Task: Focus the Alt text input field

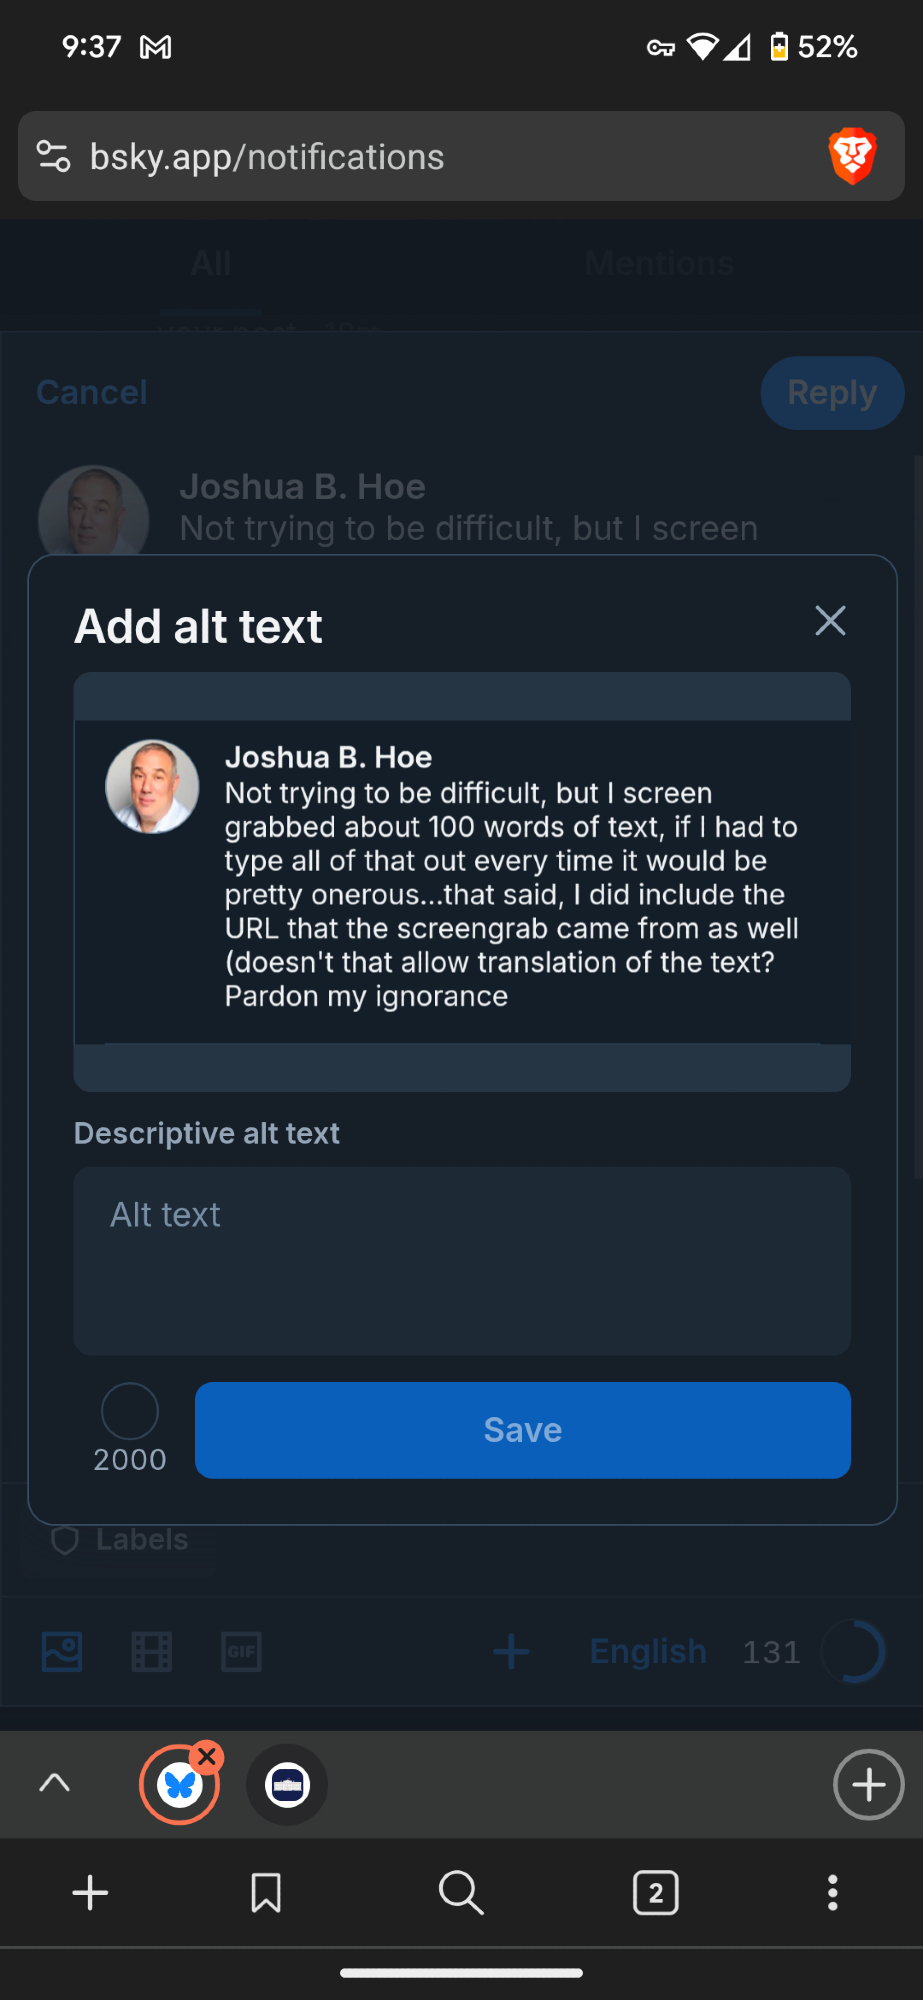Action: pyautogui.click(x=462, y=1260)
